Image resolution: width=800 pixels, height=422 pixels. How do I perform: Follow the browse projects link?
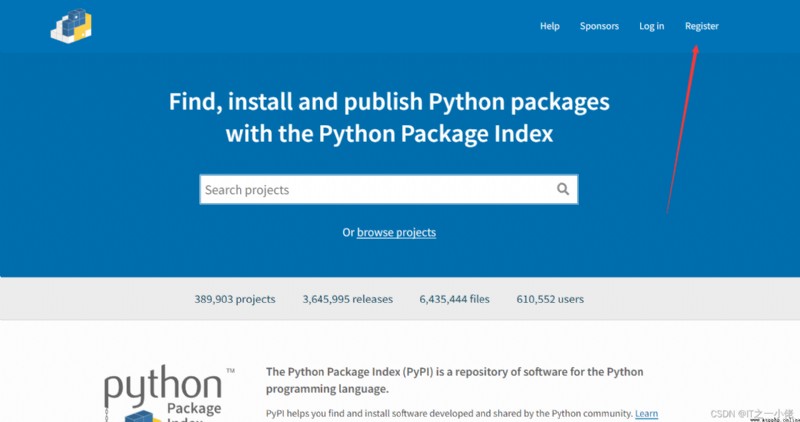click(396, 233)
